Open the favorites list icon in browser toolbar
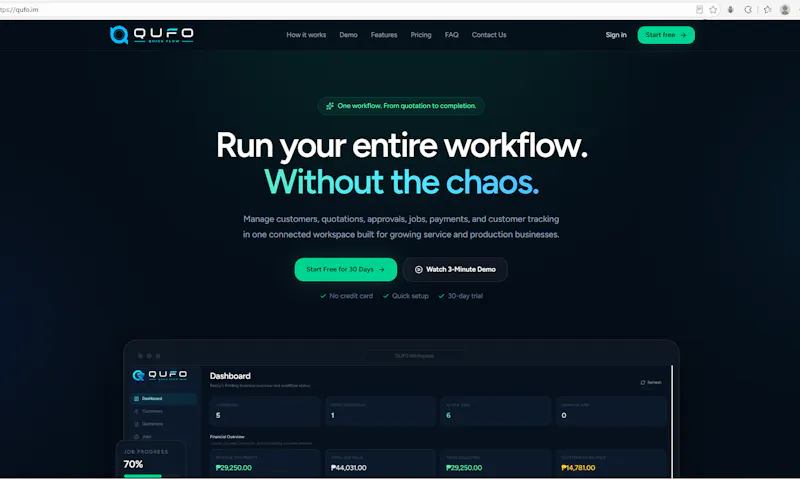This screenshot has height=479, width=800. point(767,10)
